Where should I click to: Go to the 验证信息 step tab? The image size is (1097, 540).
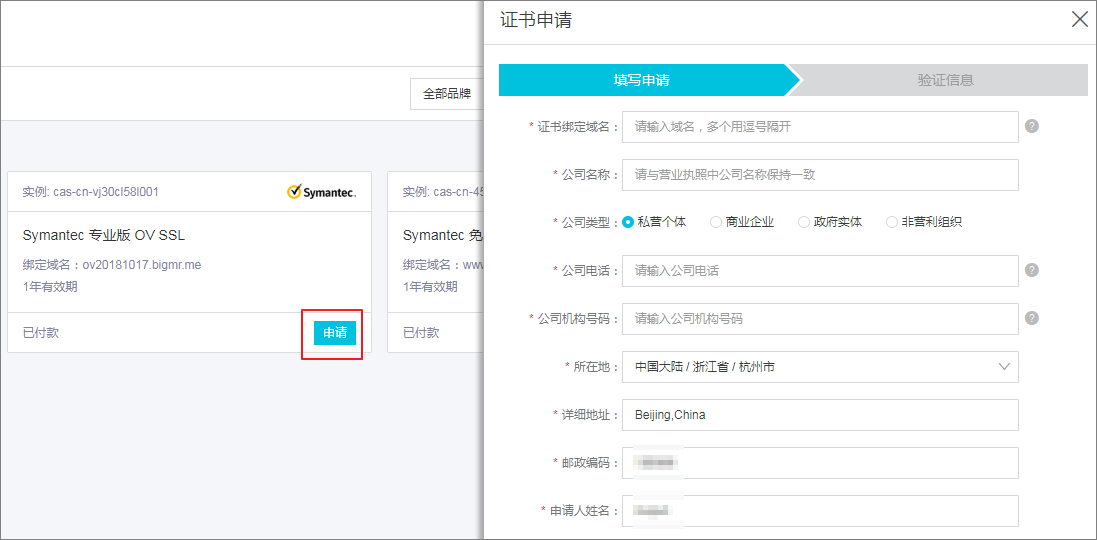[x=945, y=80]
